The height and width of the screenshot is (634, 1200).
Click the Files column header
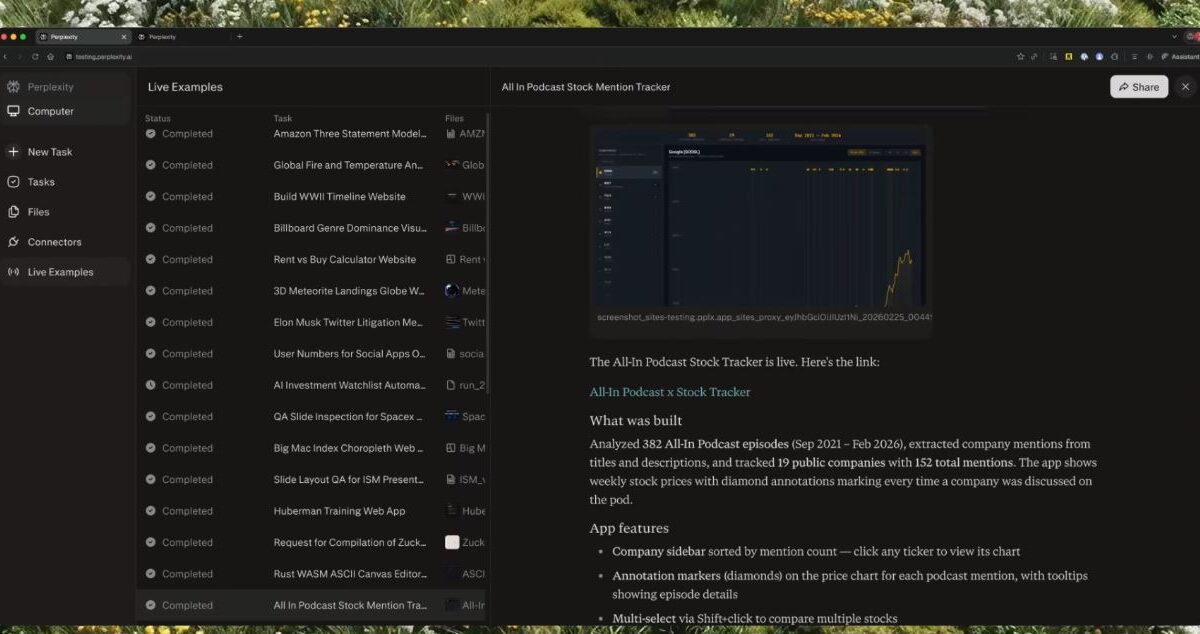pos(455,118)
